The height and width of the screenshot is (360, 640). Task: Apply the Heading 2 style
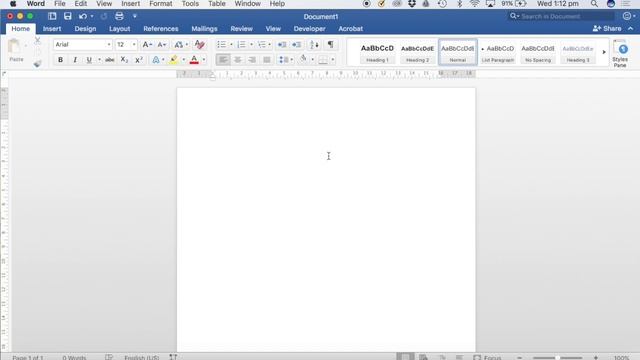417,52
